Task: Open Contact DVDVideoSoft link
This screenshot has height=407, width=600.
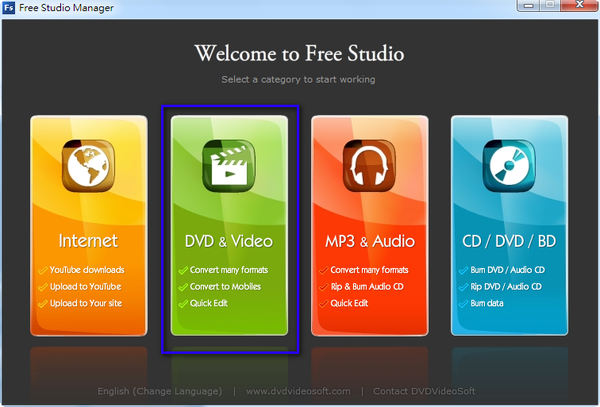Action: click(x=424, y=391)
